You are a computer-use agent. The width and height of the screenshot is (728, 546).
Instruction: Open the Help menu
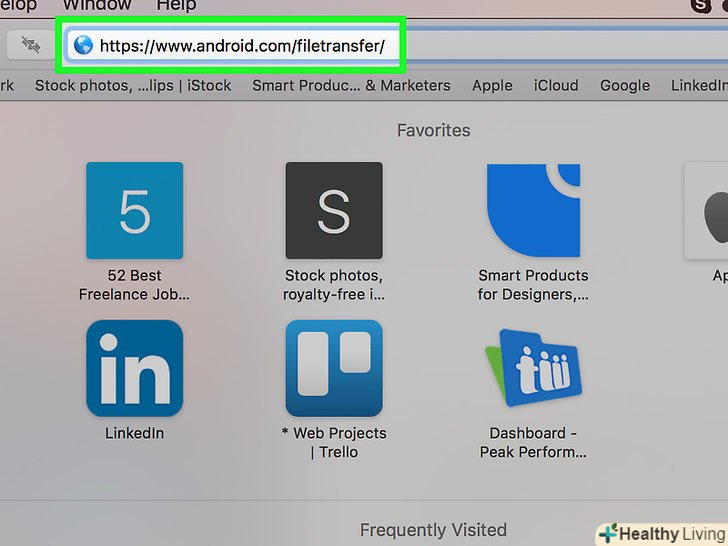[176, 6]
